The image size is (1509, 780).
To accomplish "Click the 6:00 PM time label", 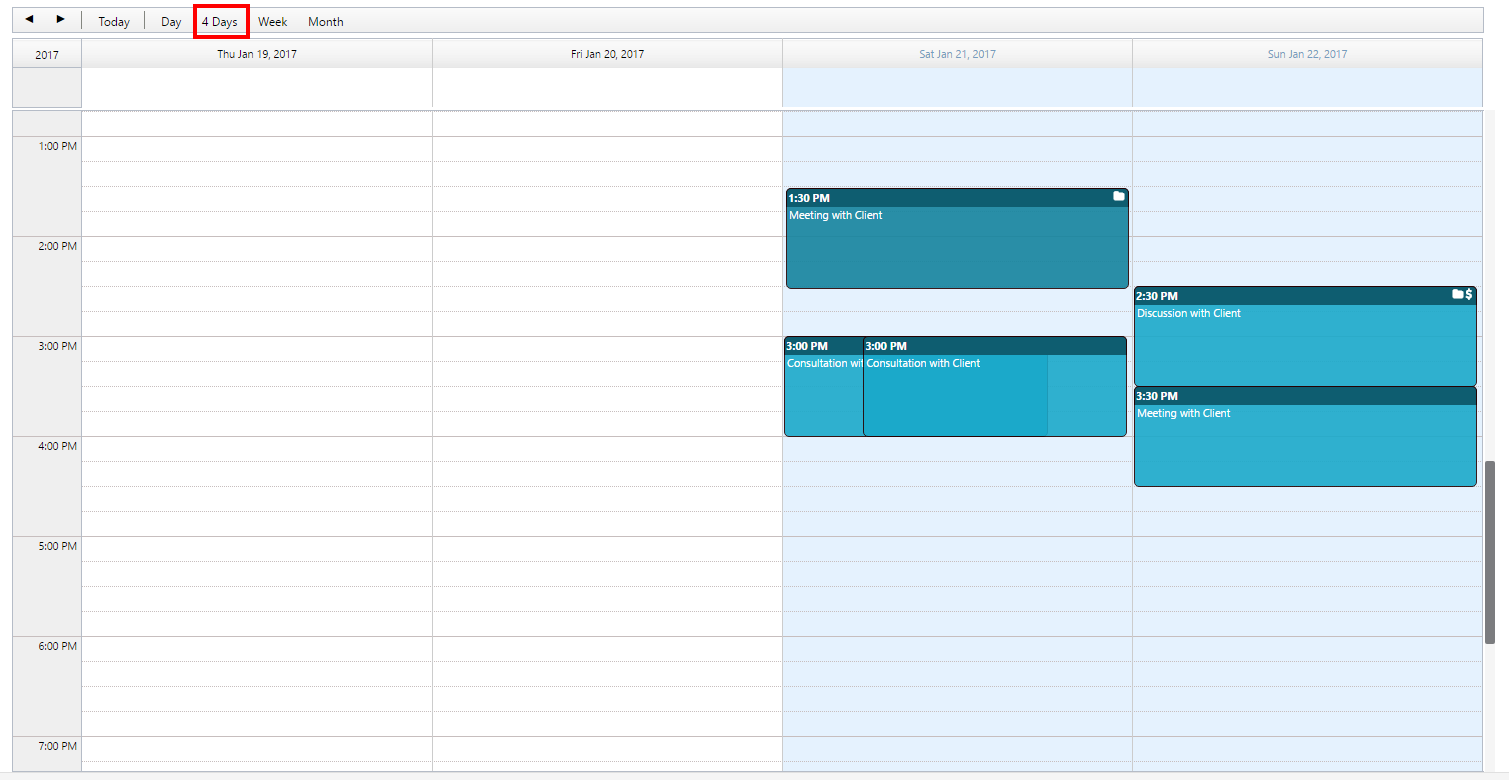I will click(x=57, y=646).
